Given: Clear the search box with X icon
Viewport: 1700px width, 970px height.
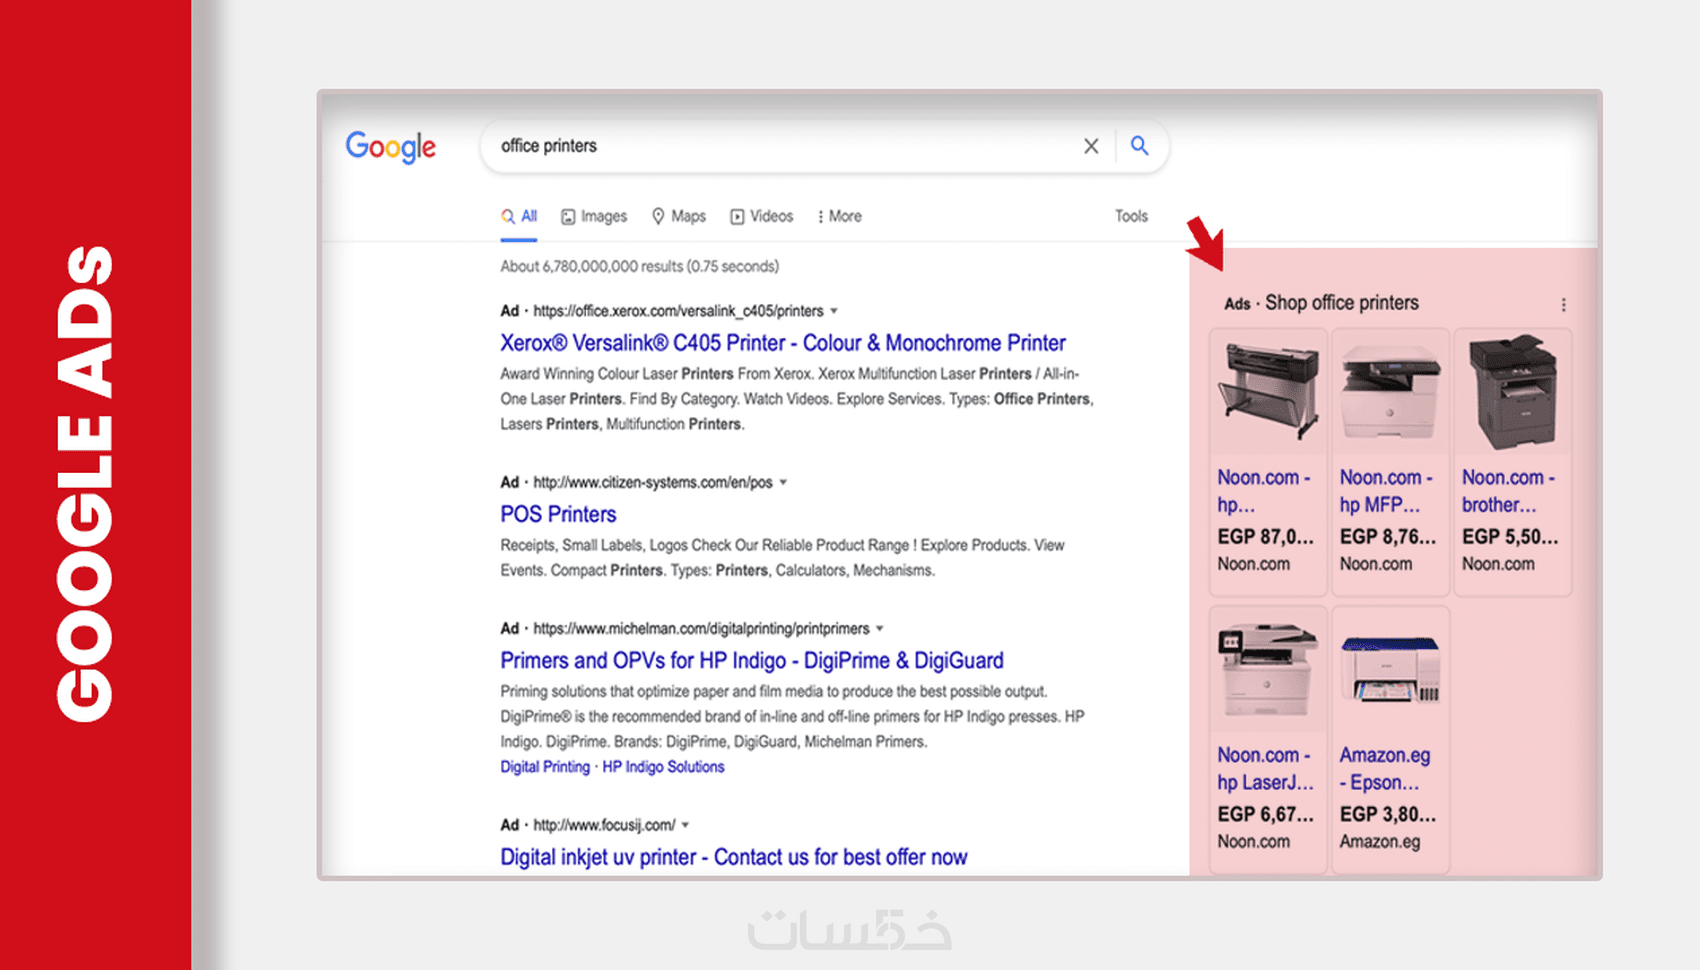Looking at the screenshot, I should (x=1091, y=146).
